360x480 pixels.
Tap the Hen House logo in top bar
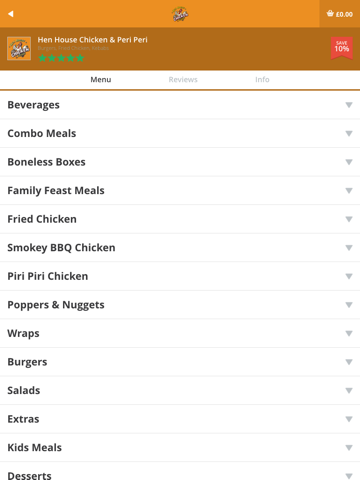(x=180, y=14)
